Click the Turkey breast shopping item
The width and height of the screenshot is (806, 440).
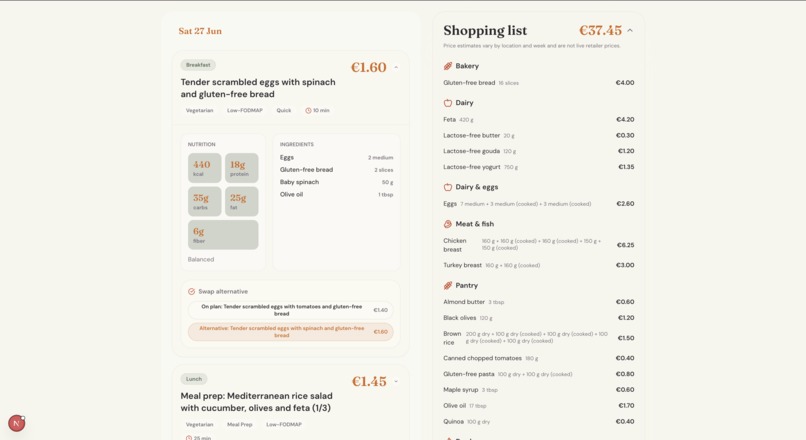[x=539, y=265]
